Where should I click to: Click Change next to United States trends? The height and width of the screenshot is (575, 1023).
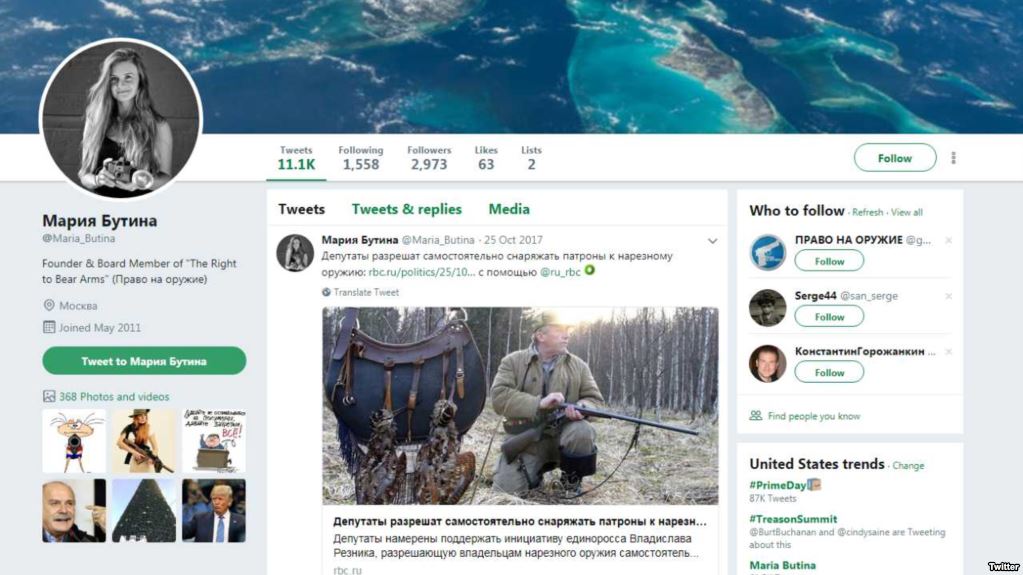click(x=908, y=466)
